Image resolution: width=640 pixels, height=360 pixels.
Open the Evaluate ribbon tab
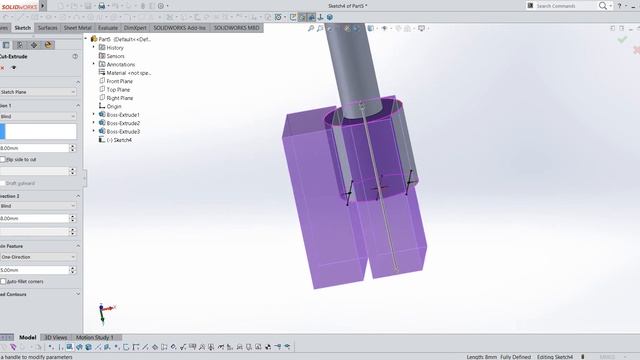pos(108,28)
